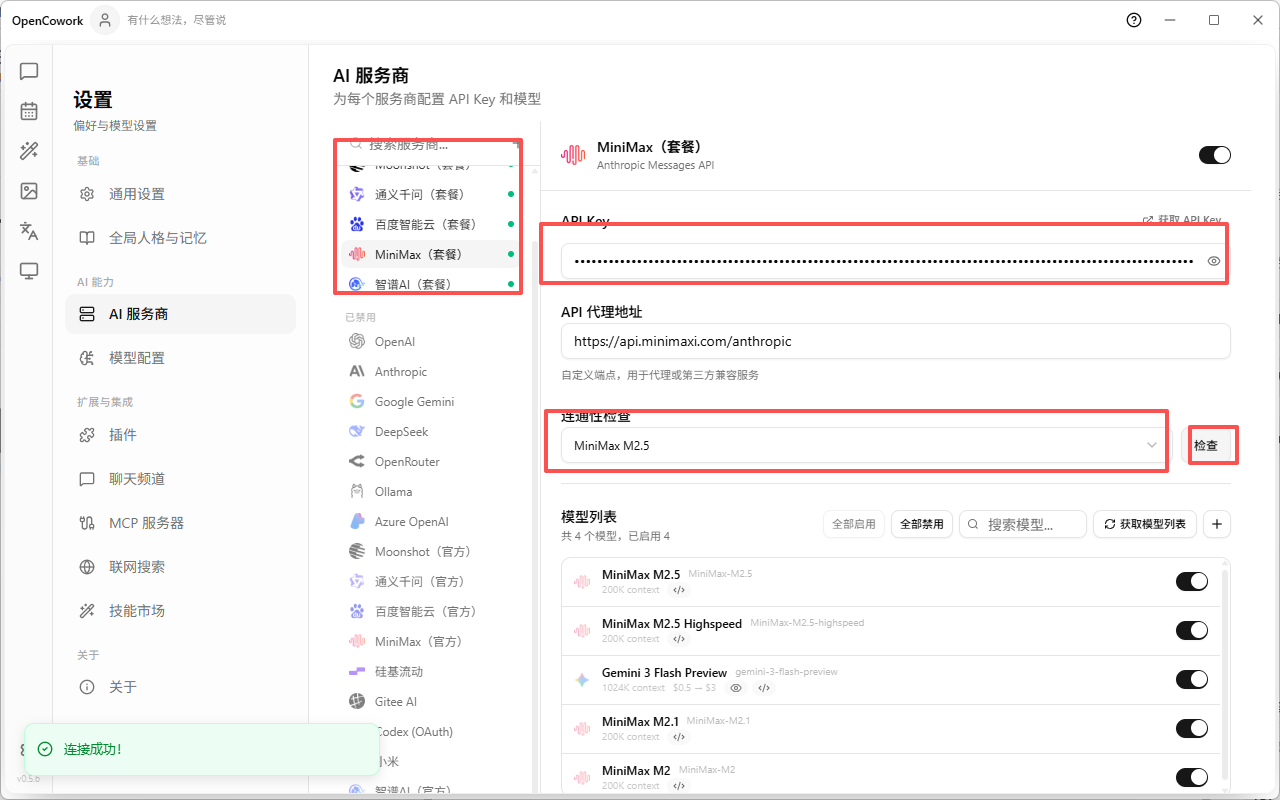This screenshot has height=800, width=1280.
Task: Click 获取模型列表 refresh button
Action: pos(1145,524)
